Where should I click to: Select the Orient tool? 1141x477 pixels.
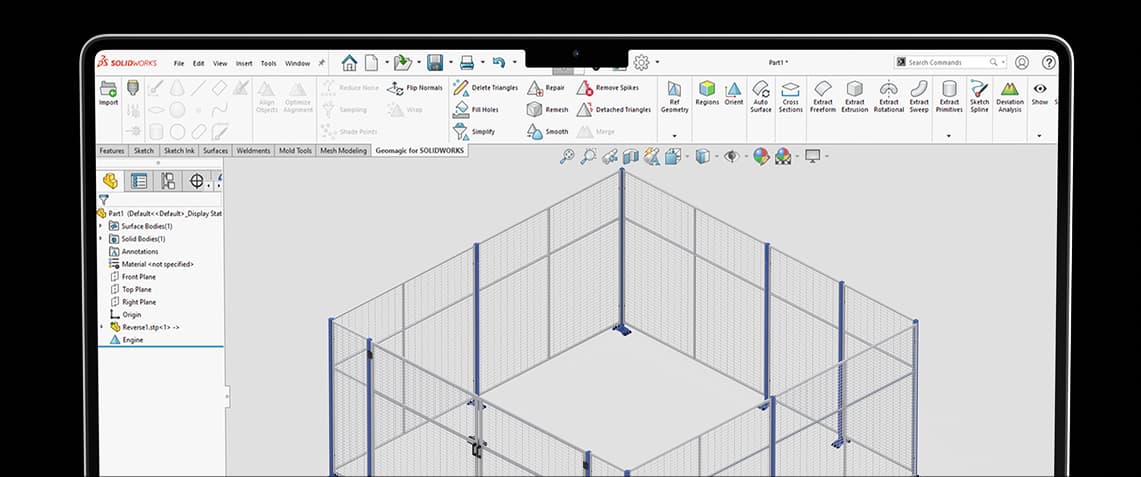[734, 93]
